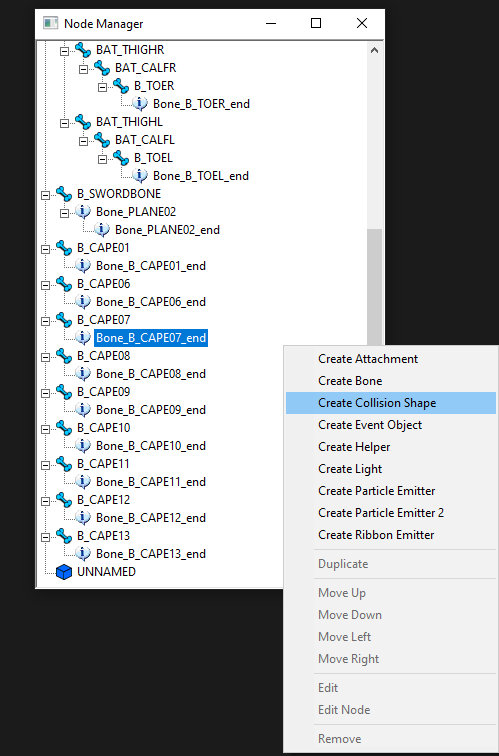
Task: Select the bone icon of B_TOER
Action: pyautogui.click(x=121, y=86)
